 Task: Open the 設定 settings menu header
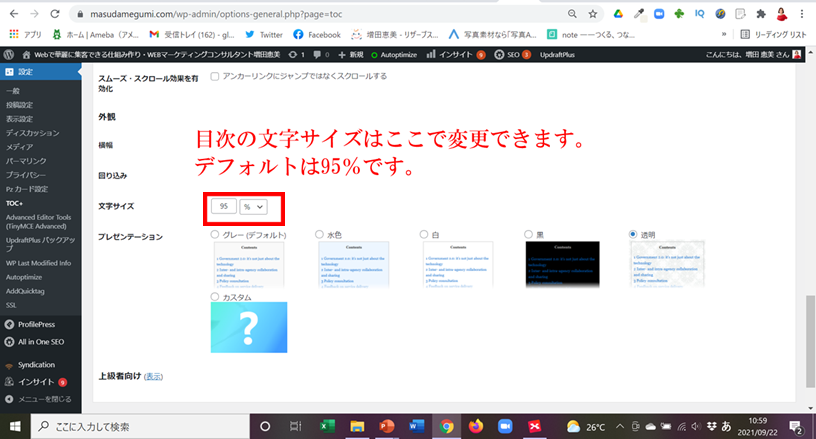pos(41,72)
